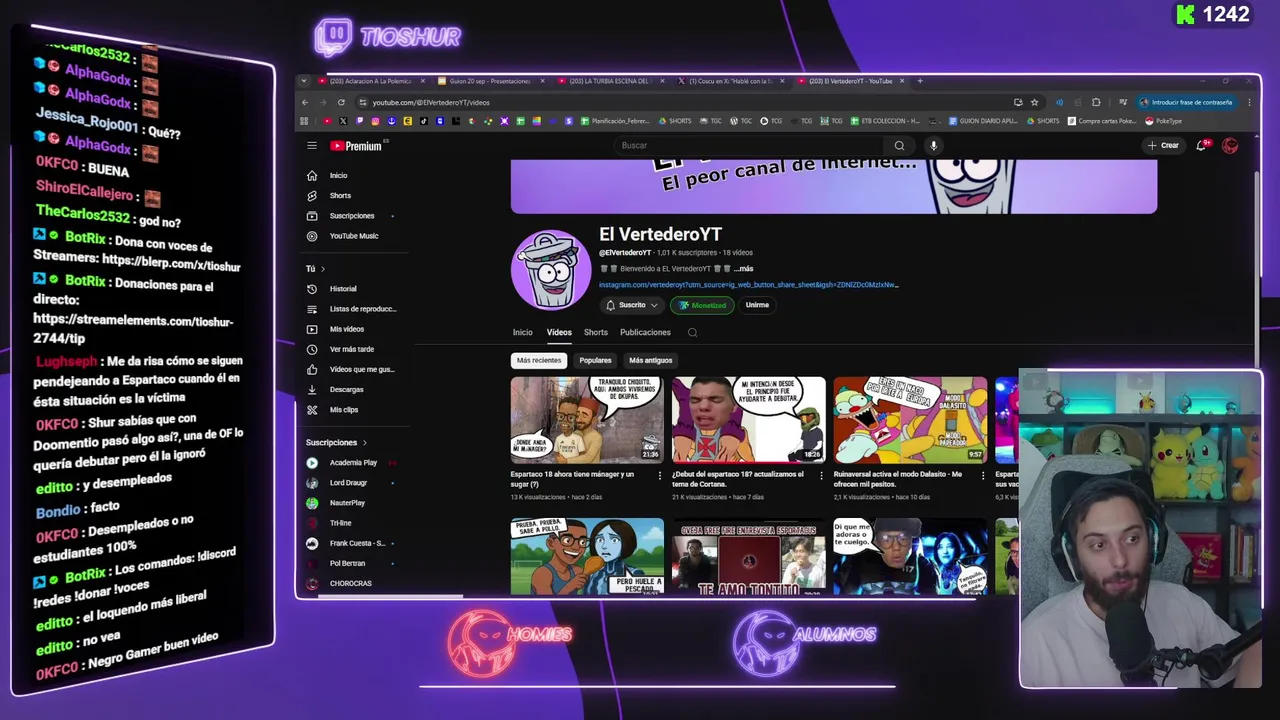1280x720 pixels.
Task: Open Mis vídeos in the sidebar
Action: (346, 329)
